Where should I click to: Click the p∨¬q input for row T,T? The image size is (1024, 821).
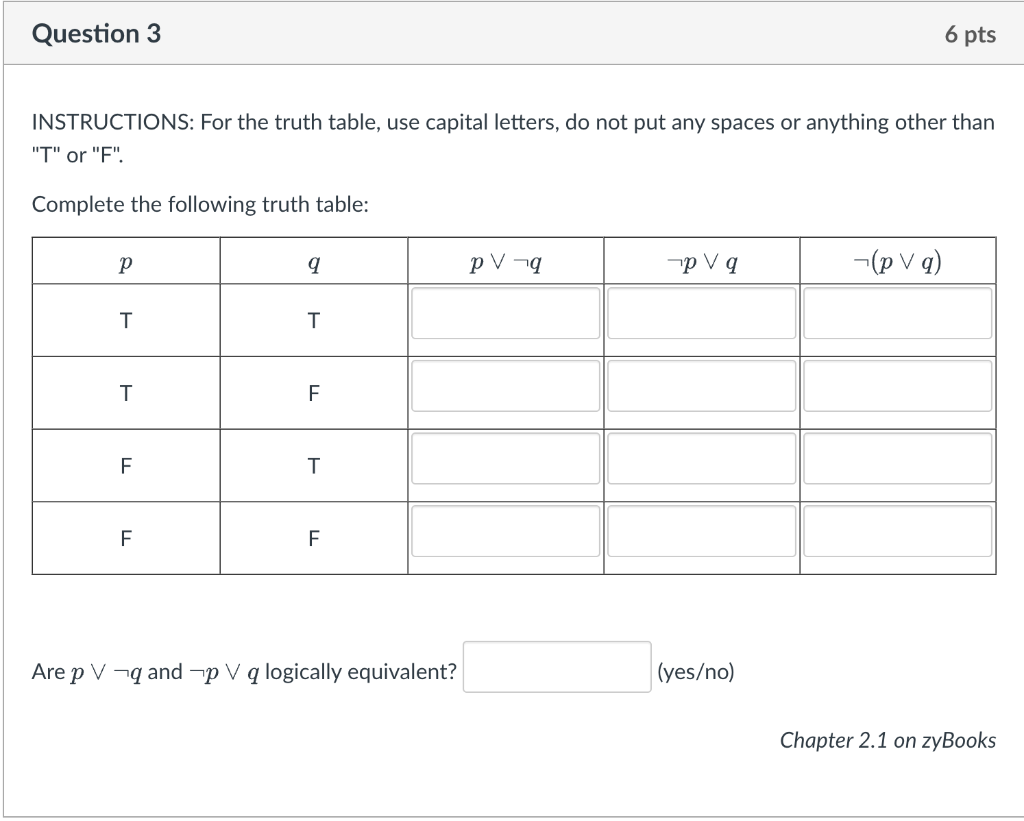(x=505, y=314)
